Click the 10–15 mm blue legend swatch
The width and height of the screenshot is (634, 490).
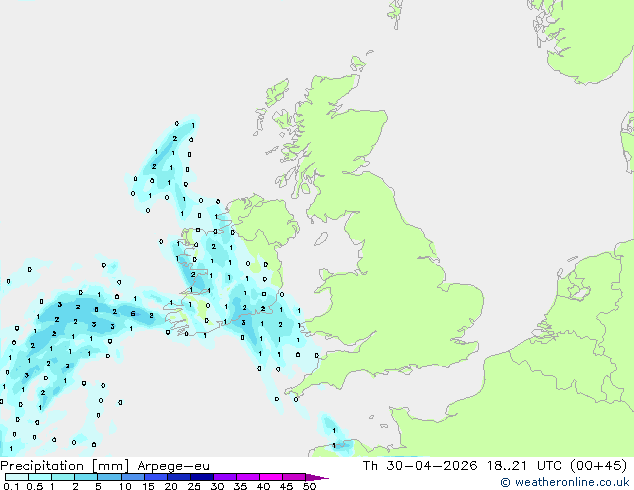point(132,477)
